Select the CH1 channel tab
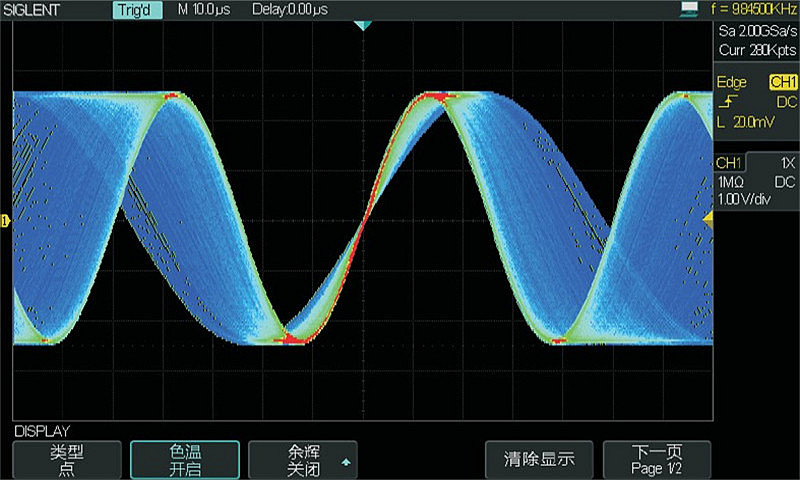 click(x=729, y=163)
